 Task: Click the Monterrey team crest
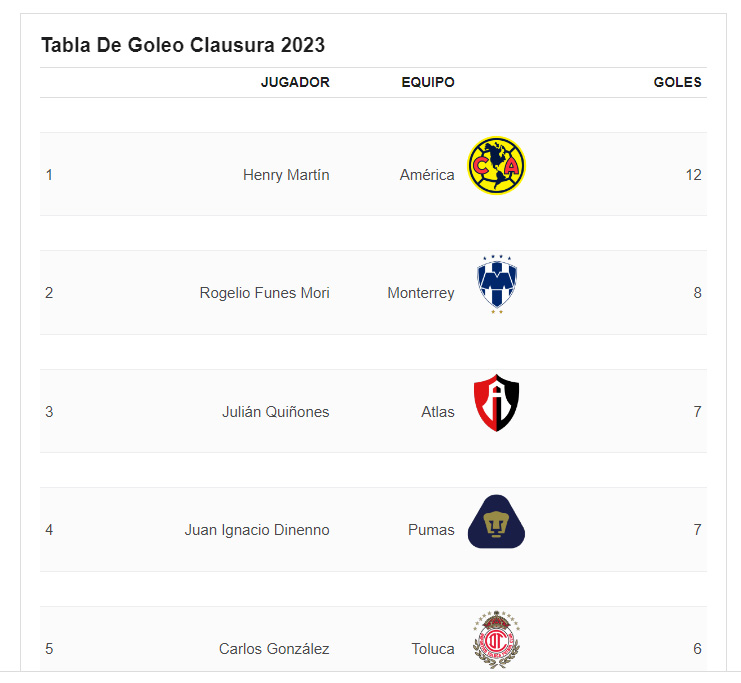497,284
